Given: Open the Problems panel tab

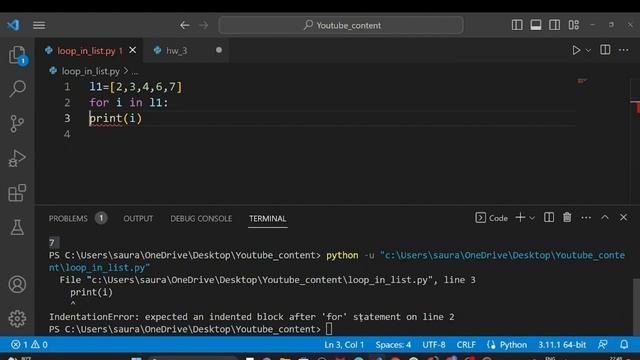Looking at the screenshot, I should click(x=68, y=219).
